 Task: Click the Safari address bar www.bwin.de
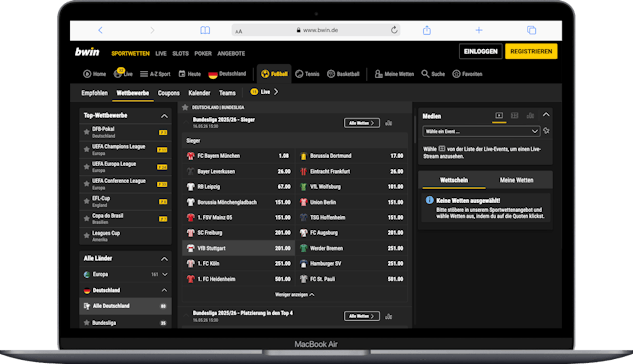click(316, 30)
